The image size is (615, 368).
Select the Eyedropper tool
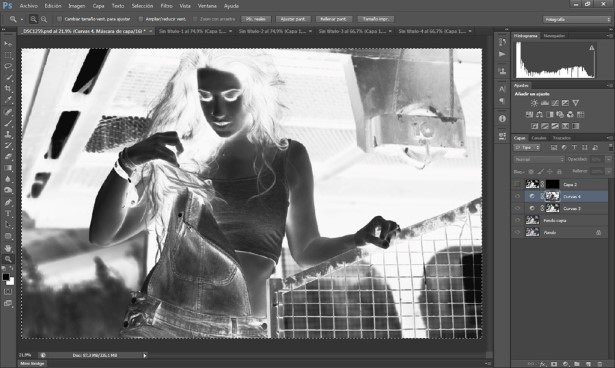coord(8,100)
